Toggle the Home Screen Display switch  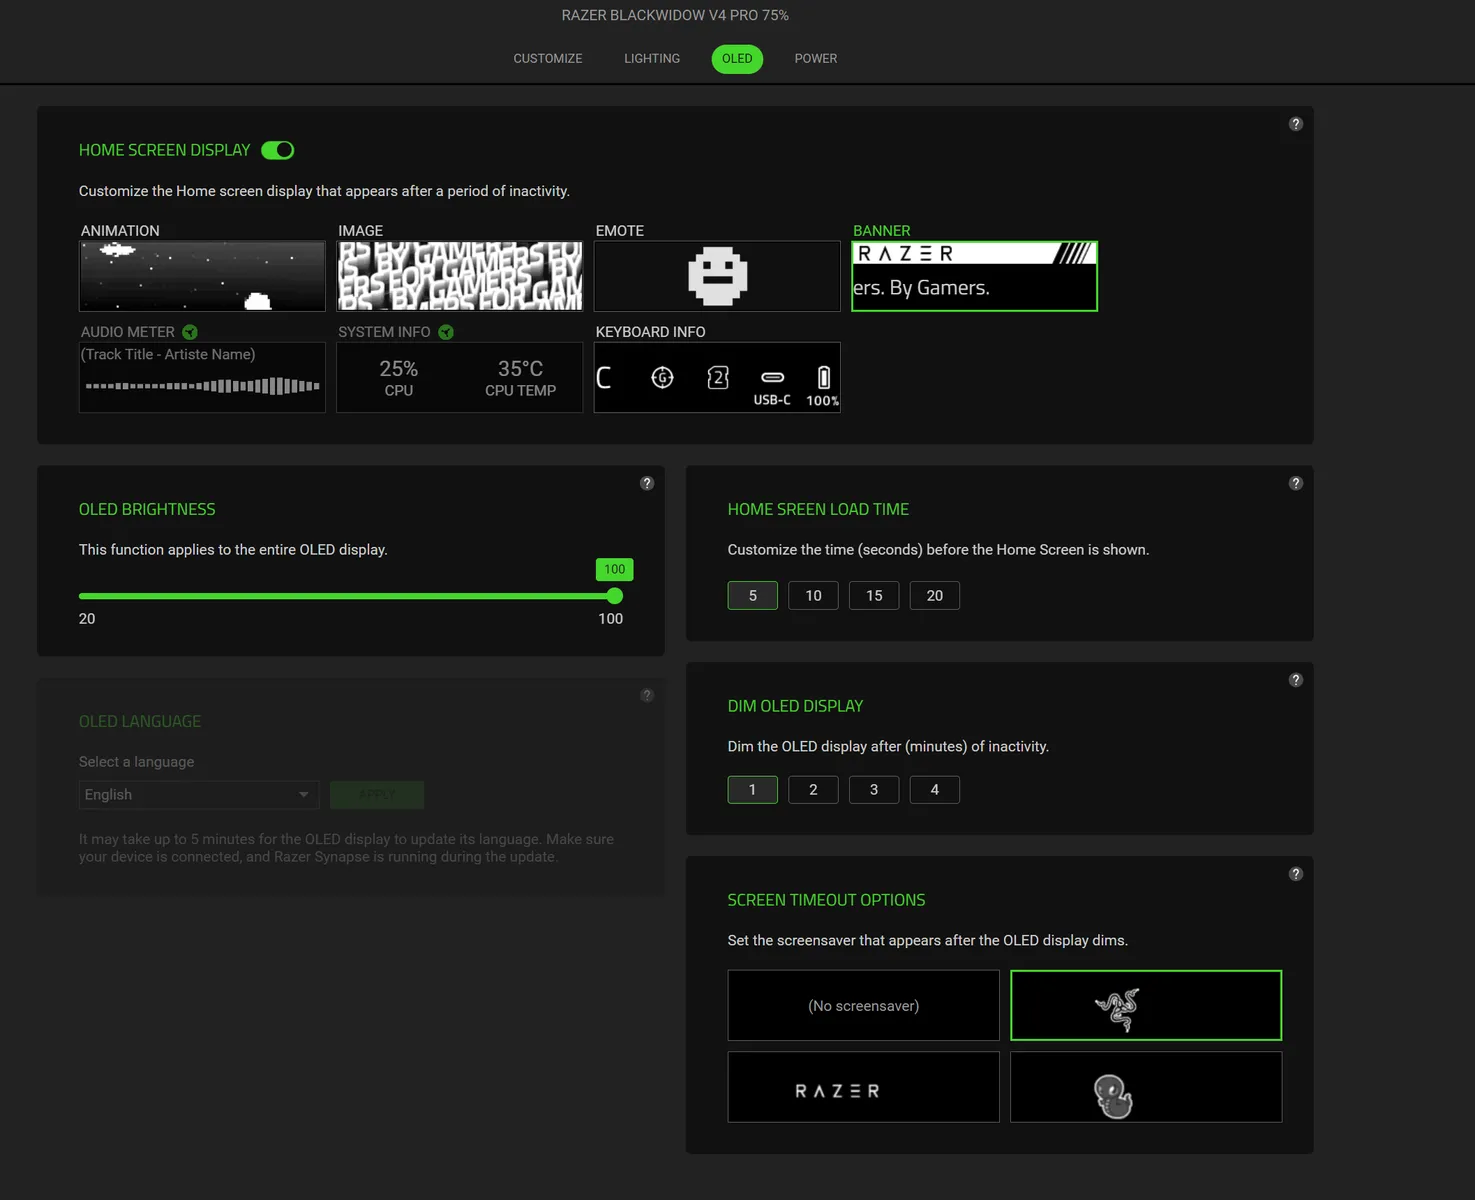point(278,150)
